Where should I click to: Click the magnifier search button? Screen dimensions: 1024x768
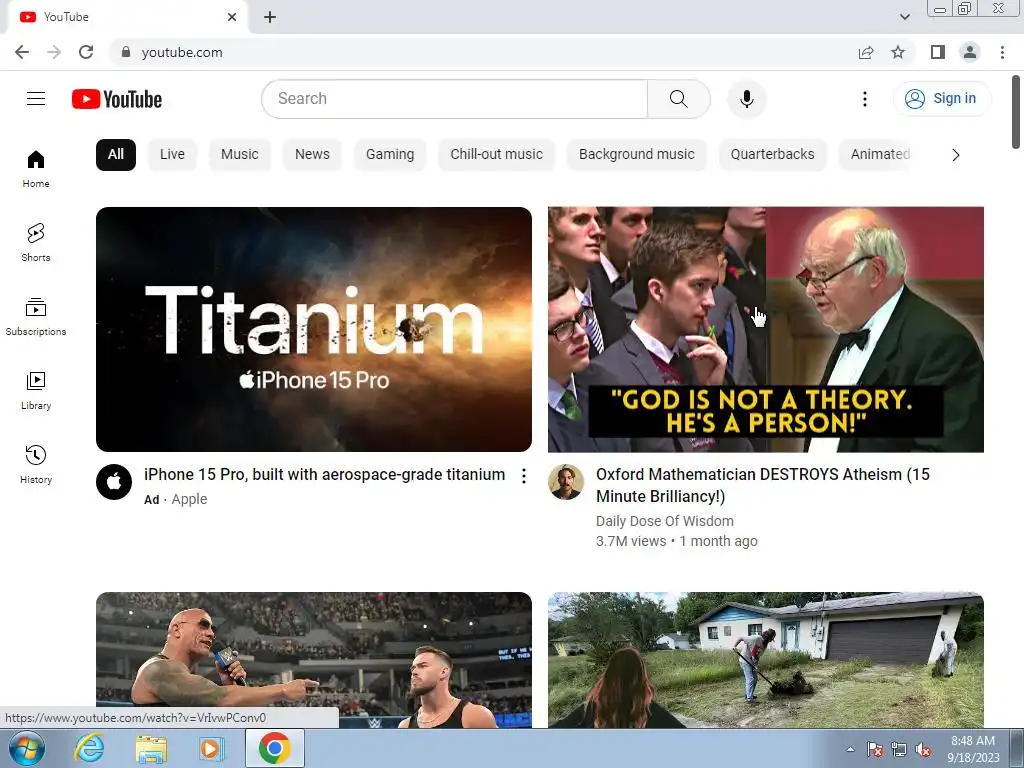click(x=679, y=99)
